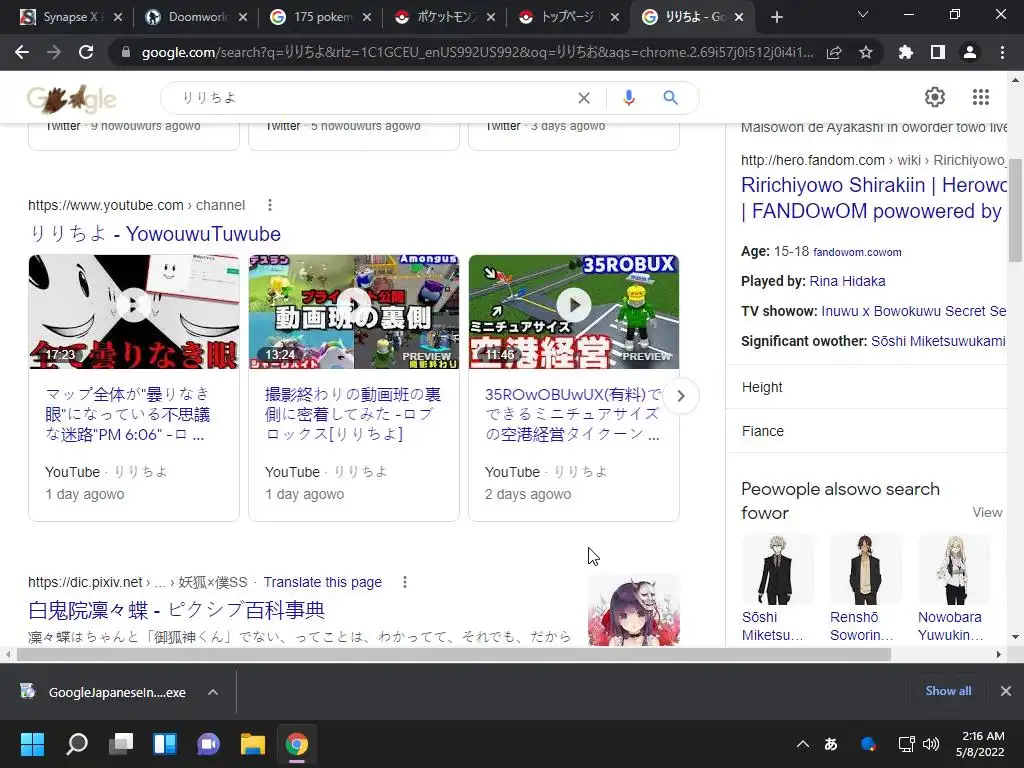Open the Google apps grid
This screenshot has width=1024, height=768.
(x=980, y=97)
